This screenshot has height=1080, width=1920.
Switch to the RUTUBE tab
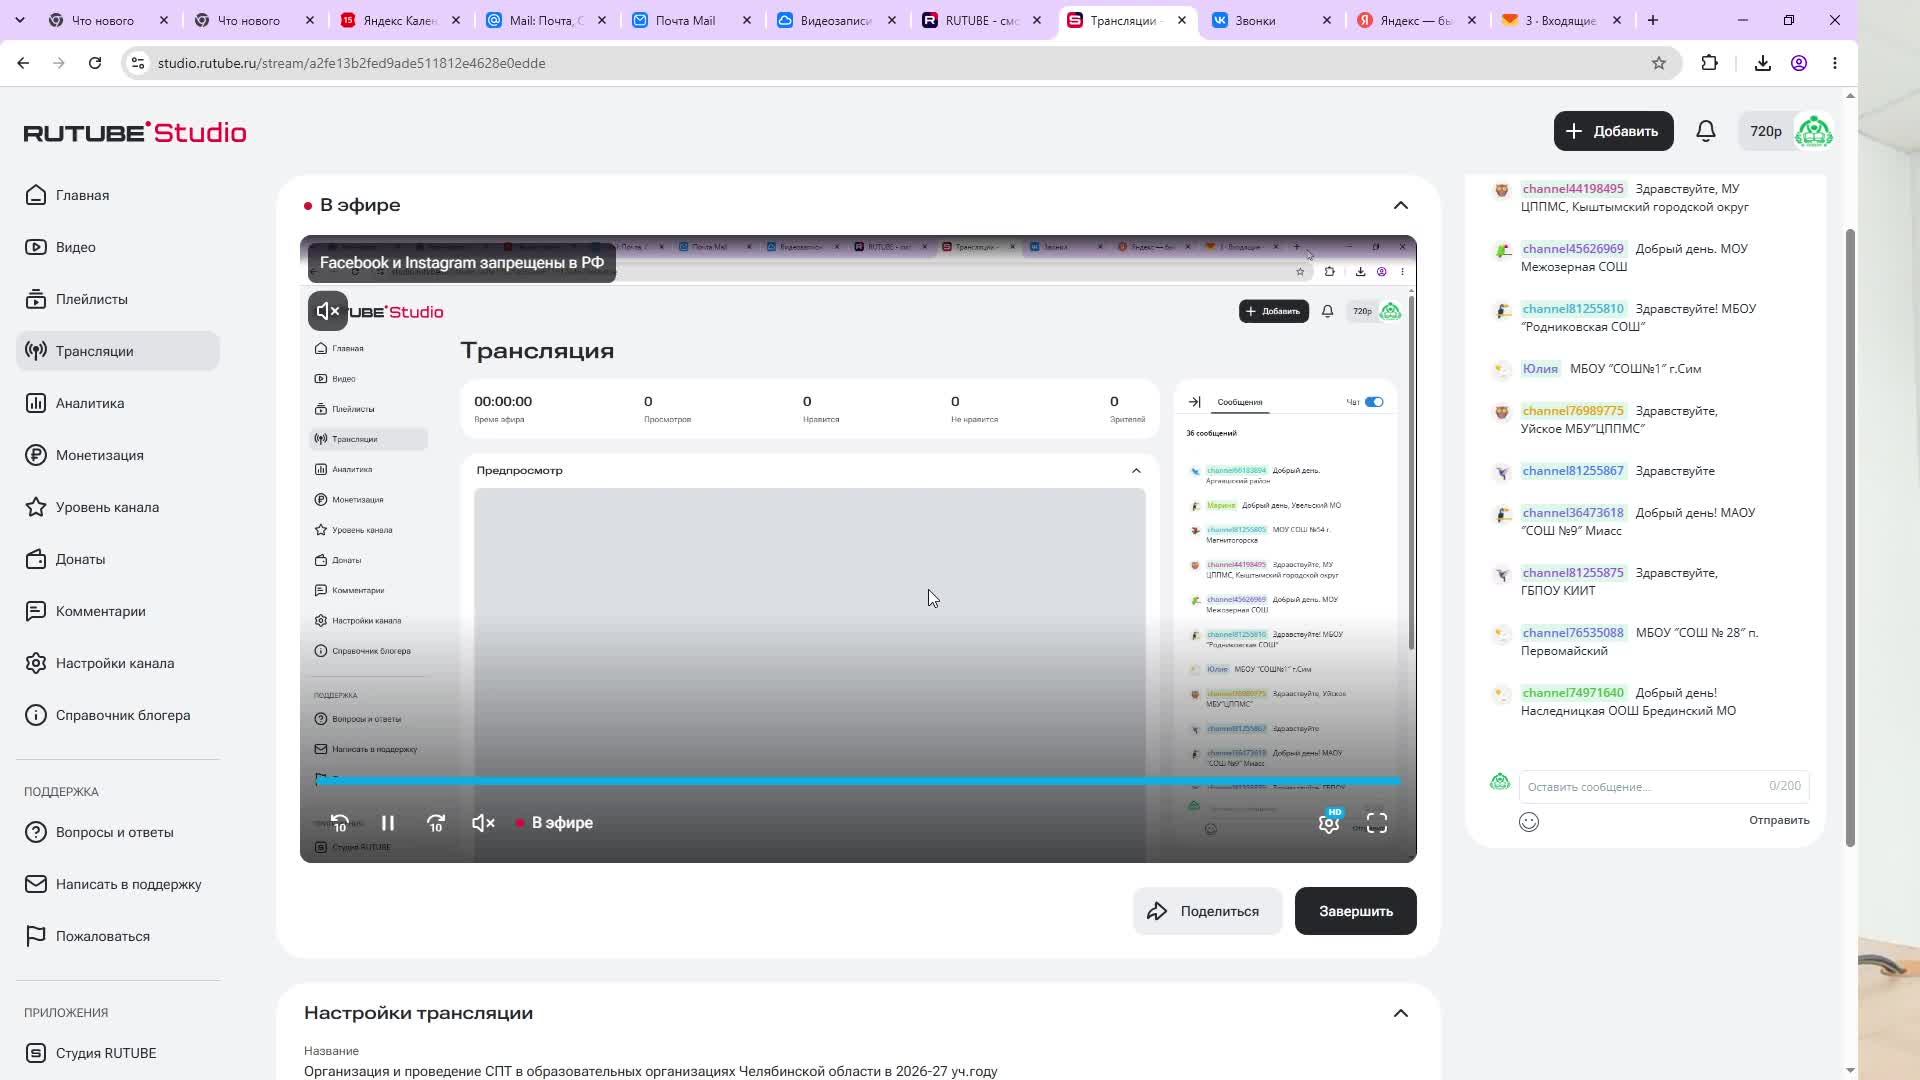click(x=983, y=20)
